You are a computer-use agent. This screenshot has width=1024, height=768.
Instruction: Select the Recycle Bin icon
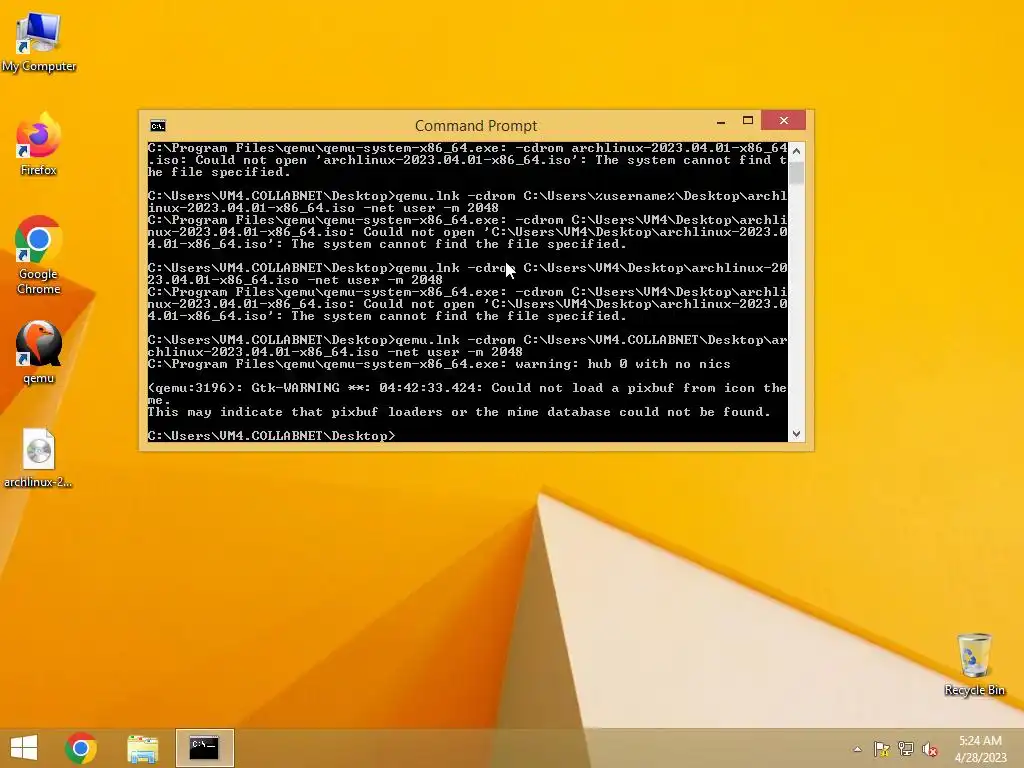[974, 664]
